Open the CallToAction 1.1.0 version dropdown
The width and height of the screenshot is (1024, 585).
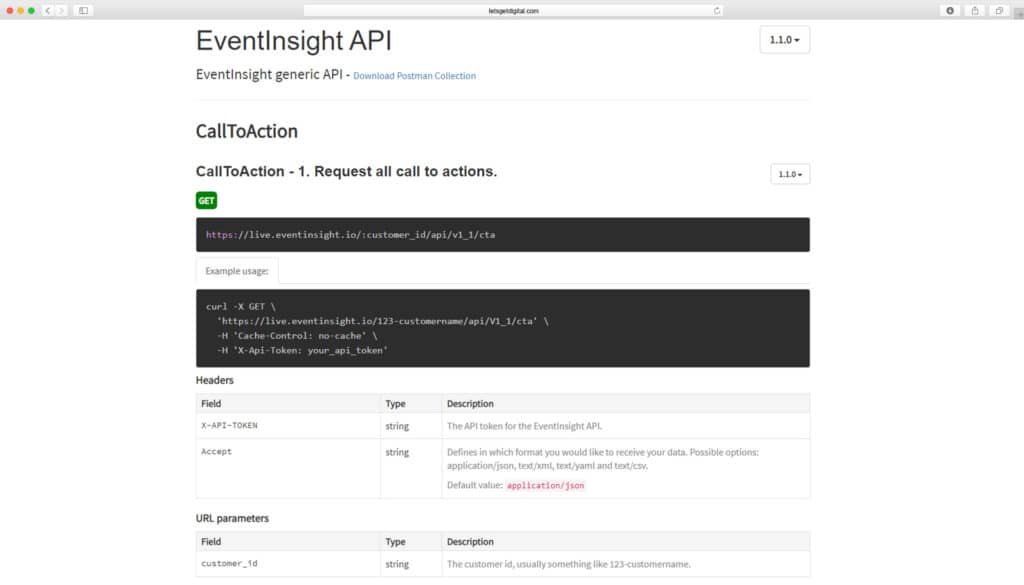click(790, 174)
